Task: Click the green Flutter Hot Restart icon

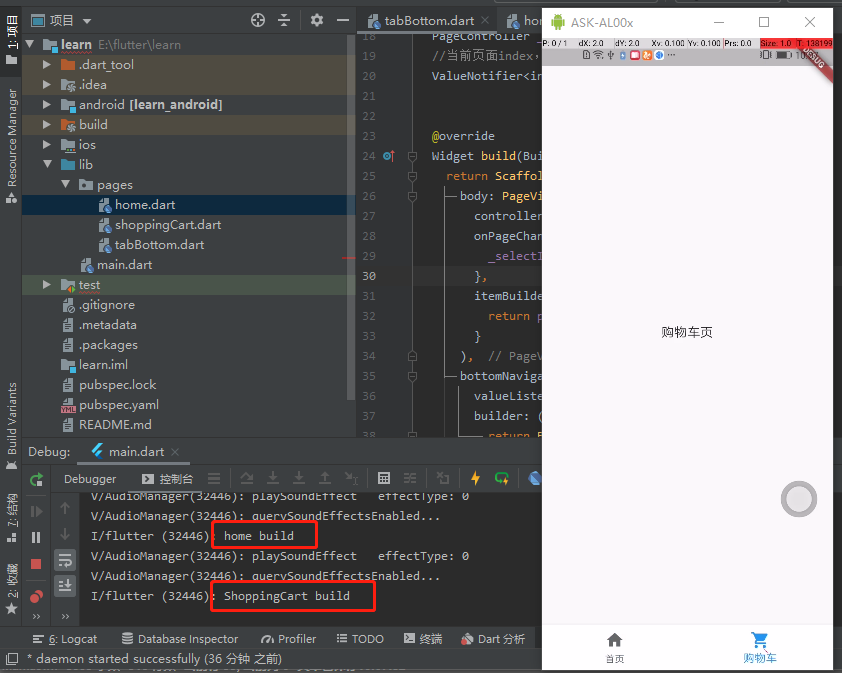Action: click(x=503, y=479)
